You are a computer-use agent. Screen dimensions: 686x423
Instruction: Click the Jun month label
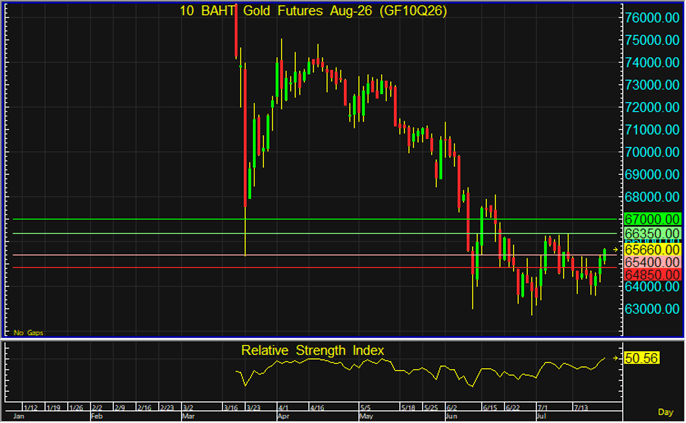point(451,416)
